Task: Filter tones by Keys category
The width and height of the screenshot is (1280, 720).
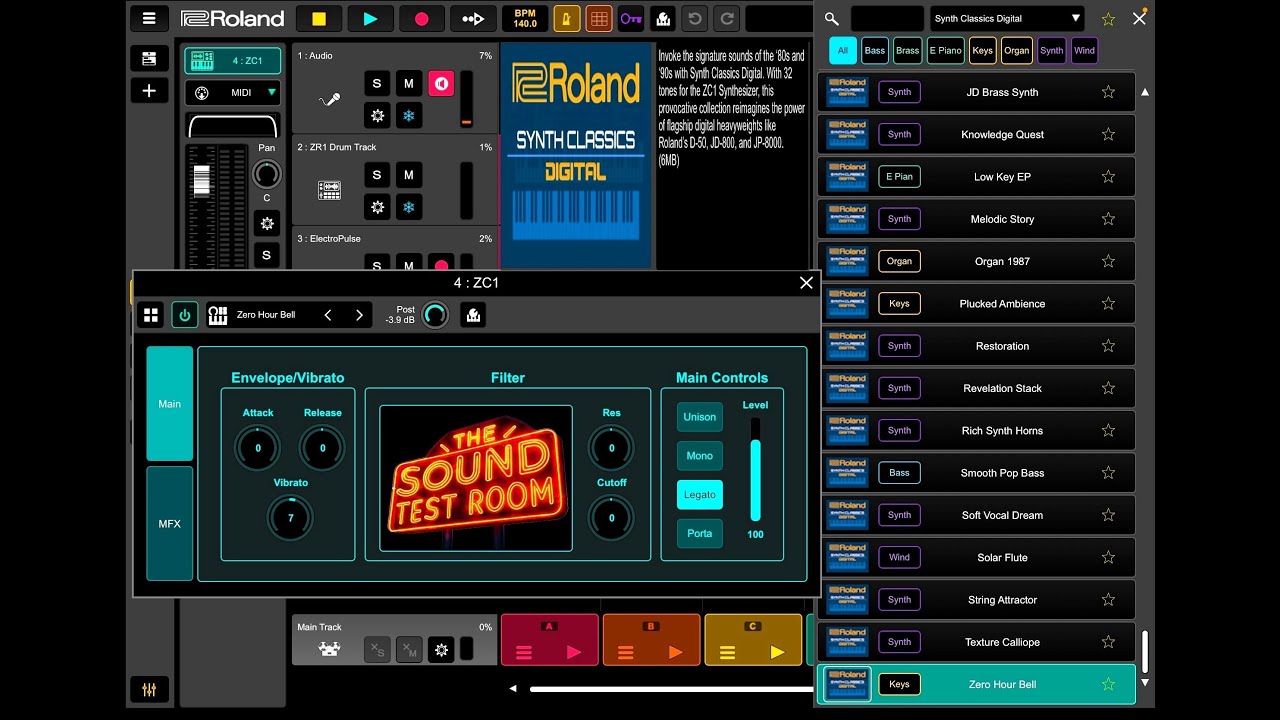Action: pos(983,50)
